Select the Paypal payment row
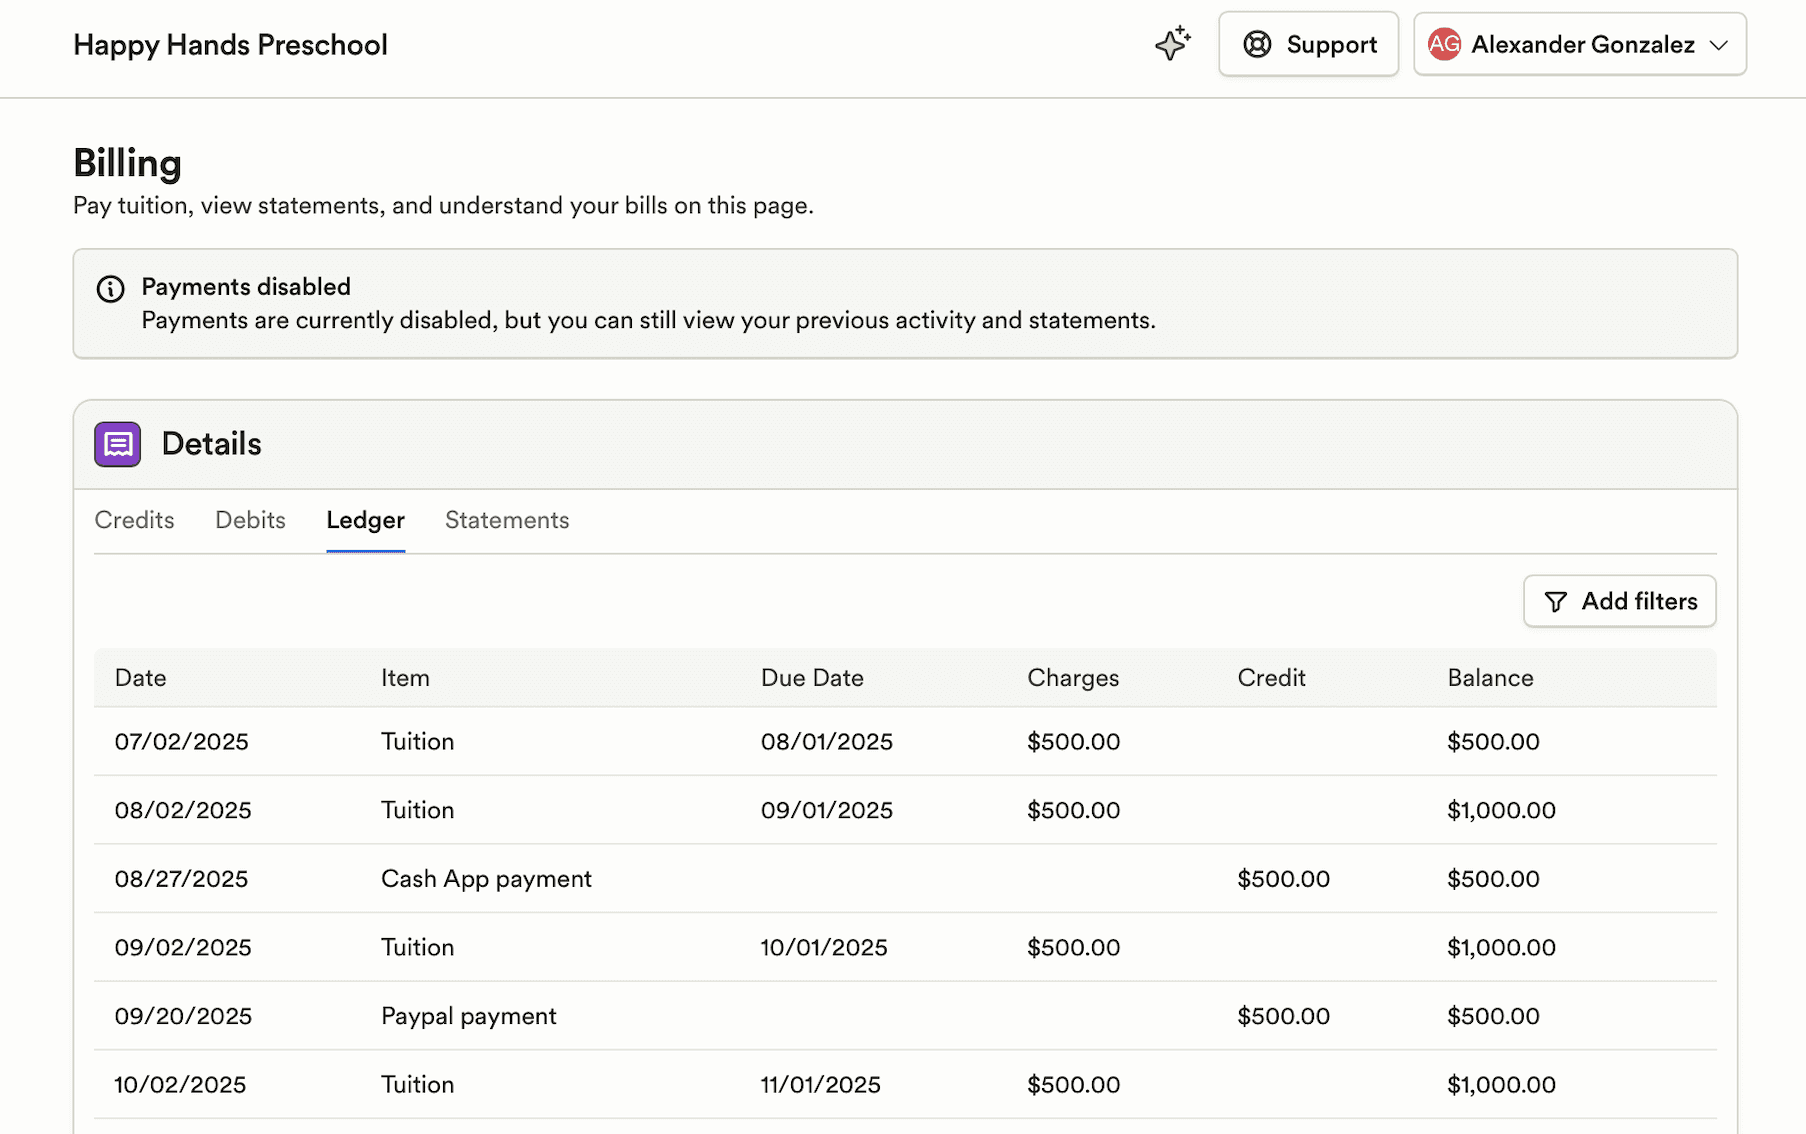This screenshot has height=1134, width=1806. point(467,1015)
